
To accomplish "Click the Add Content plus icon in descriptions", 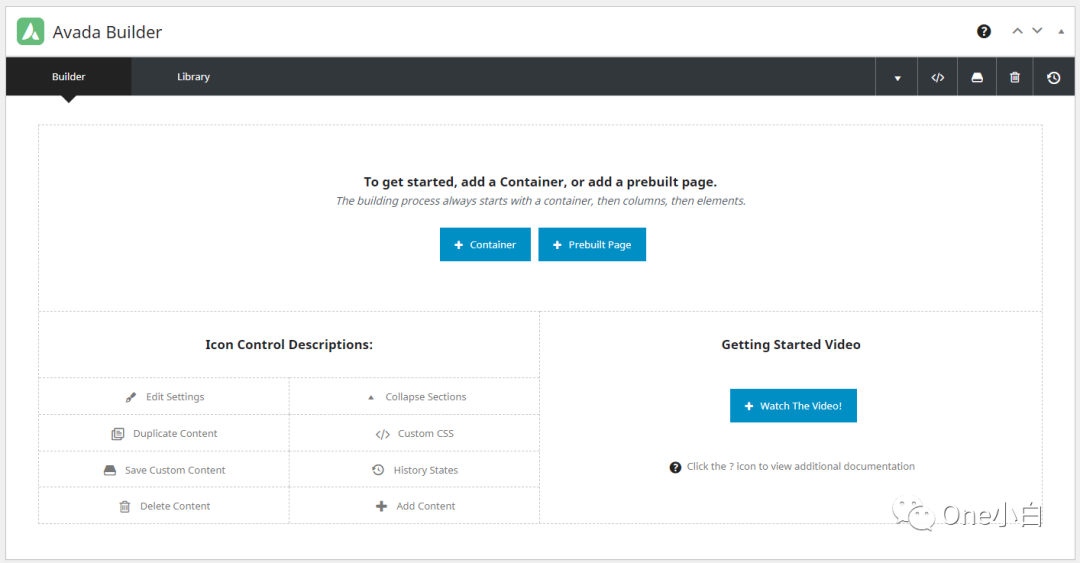I will pyautogui.click(x=381, y=506).
